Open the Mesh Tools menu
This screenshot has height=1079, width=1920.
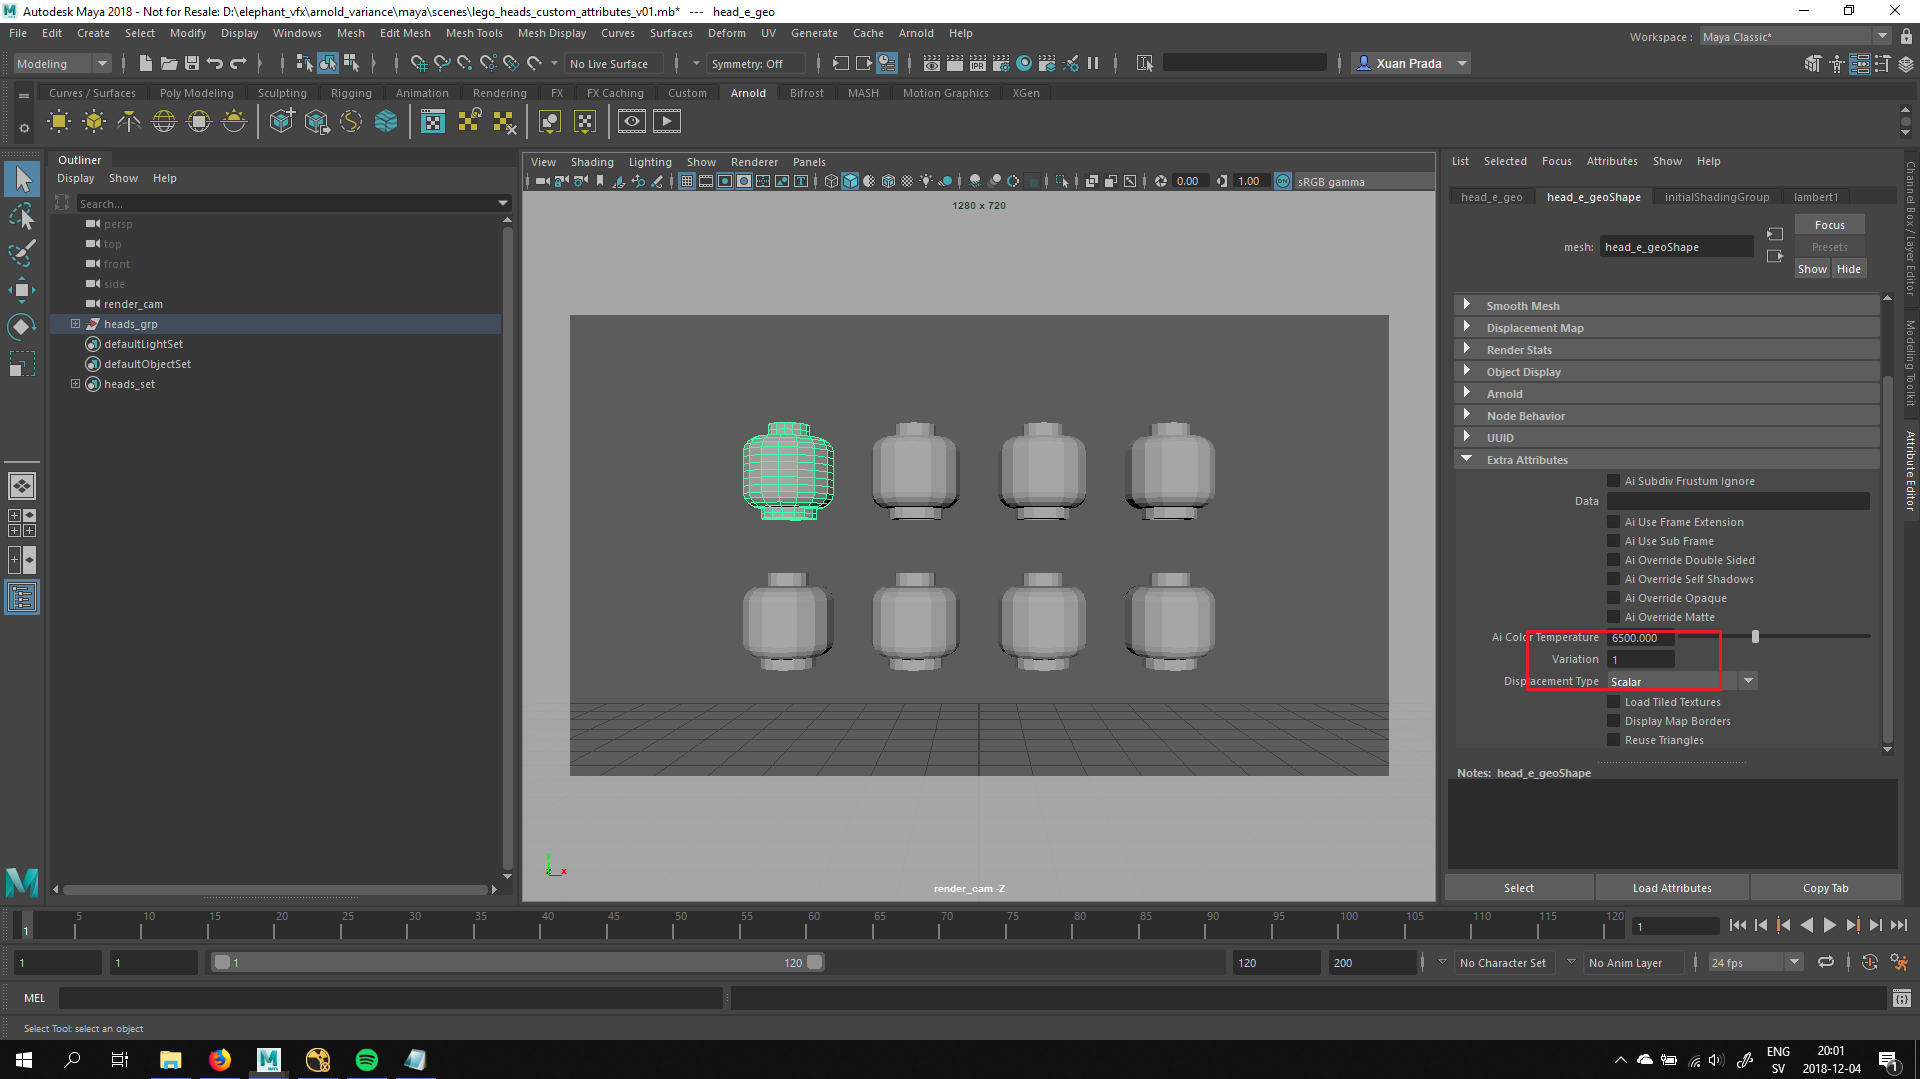[x=474, y=33]
